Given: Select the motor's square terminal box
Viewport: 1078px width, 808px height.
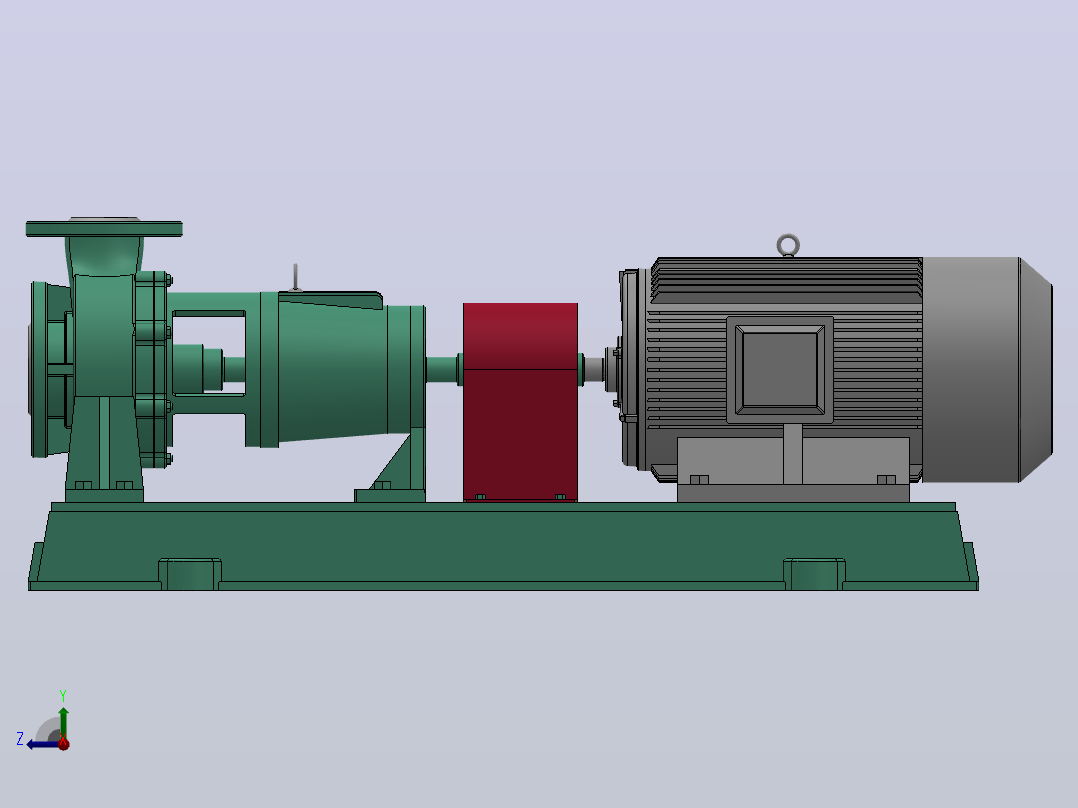Looking at the screenshot, I should (780, 370).
